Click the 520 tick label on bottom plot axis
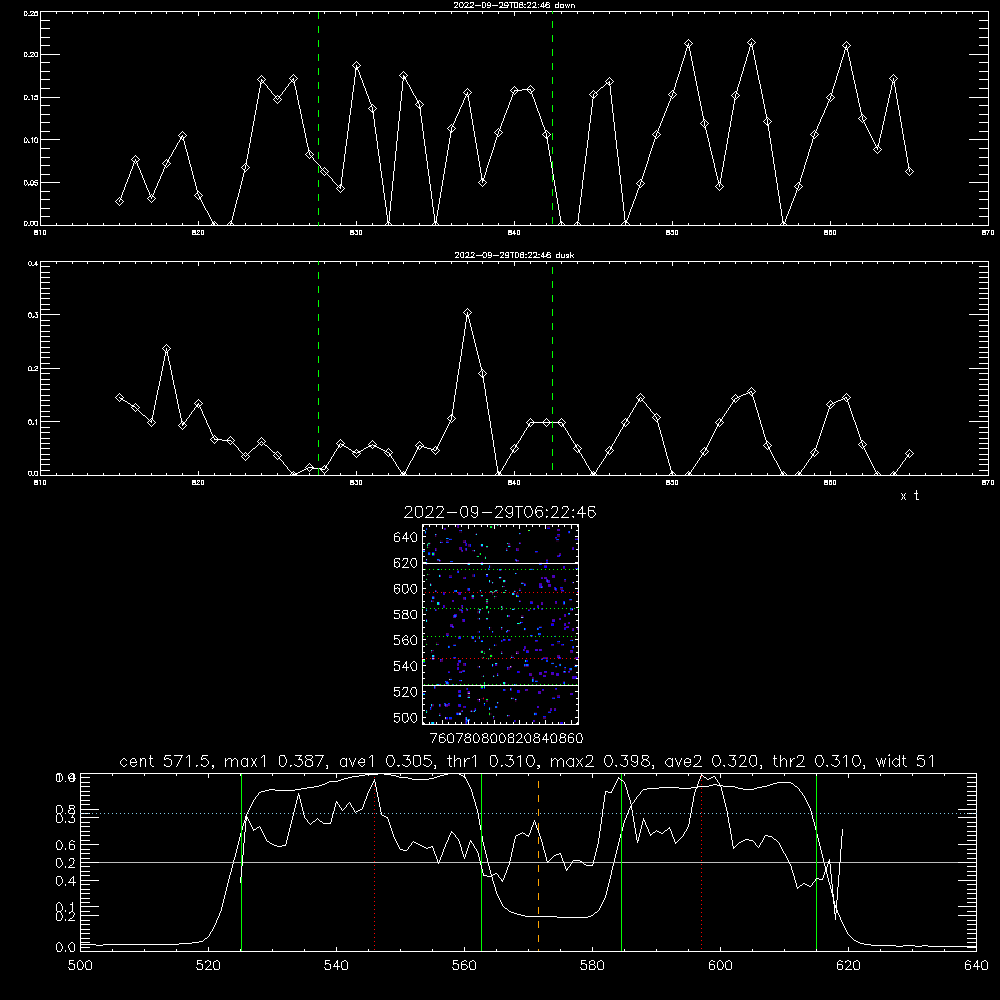Image resolution: width=1000 pixels, height=1000 pixels. point(208,966)
